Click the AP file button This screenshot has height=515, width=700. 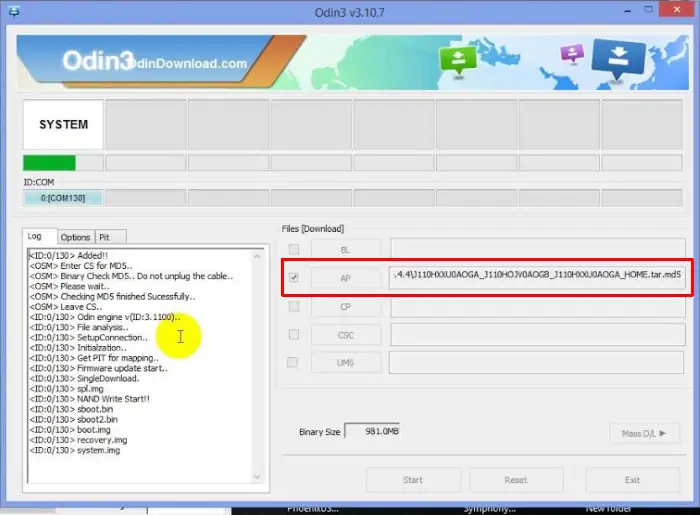click(346, 278)
